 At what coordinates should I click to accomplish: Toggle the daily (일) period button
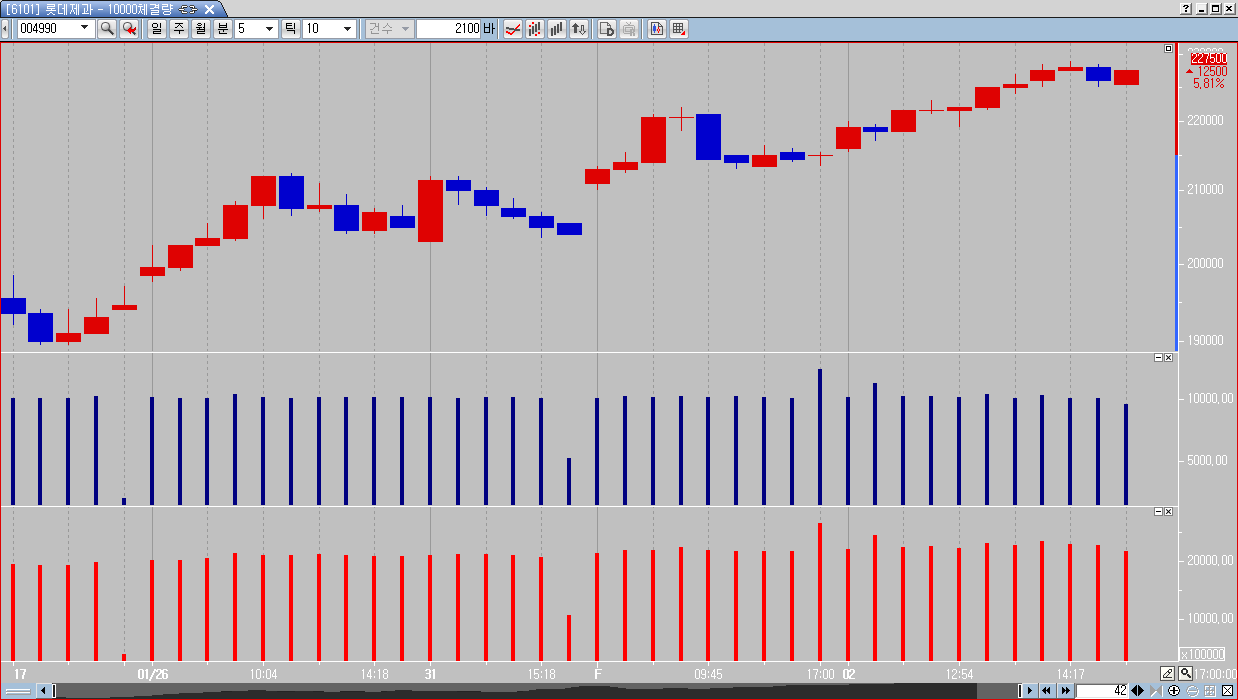point(157,29)
